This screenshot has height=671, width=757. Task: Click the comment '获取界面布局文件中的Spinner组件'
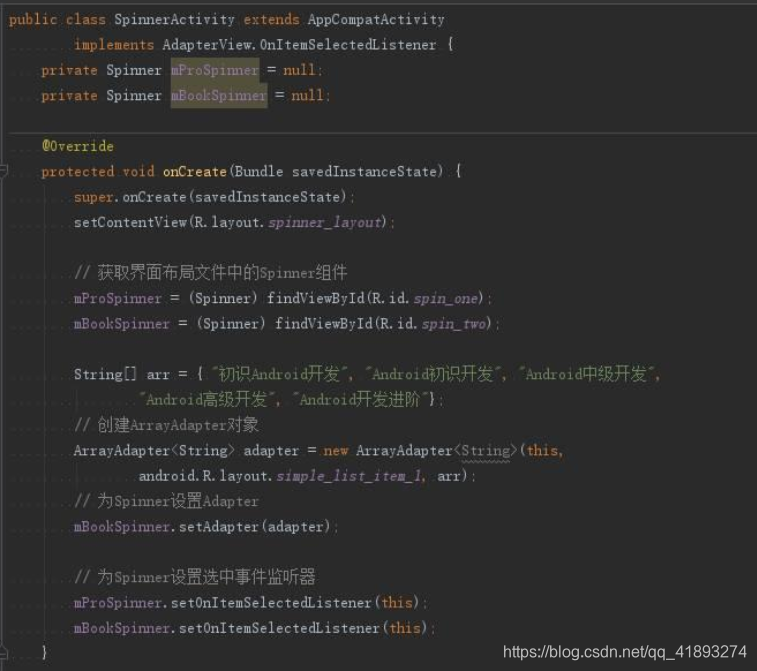coord(210,273)
